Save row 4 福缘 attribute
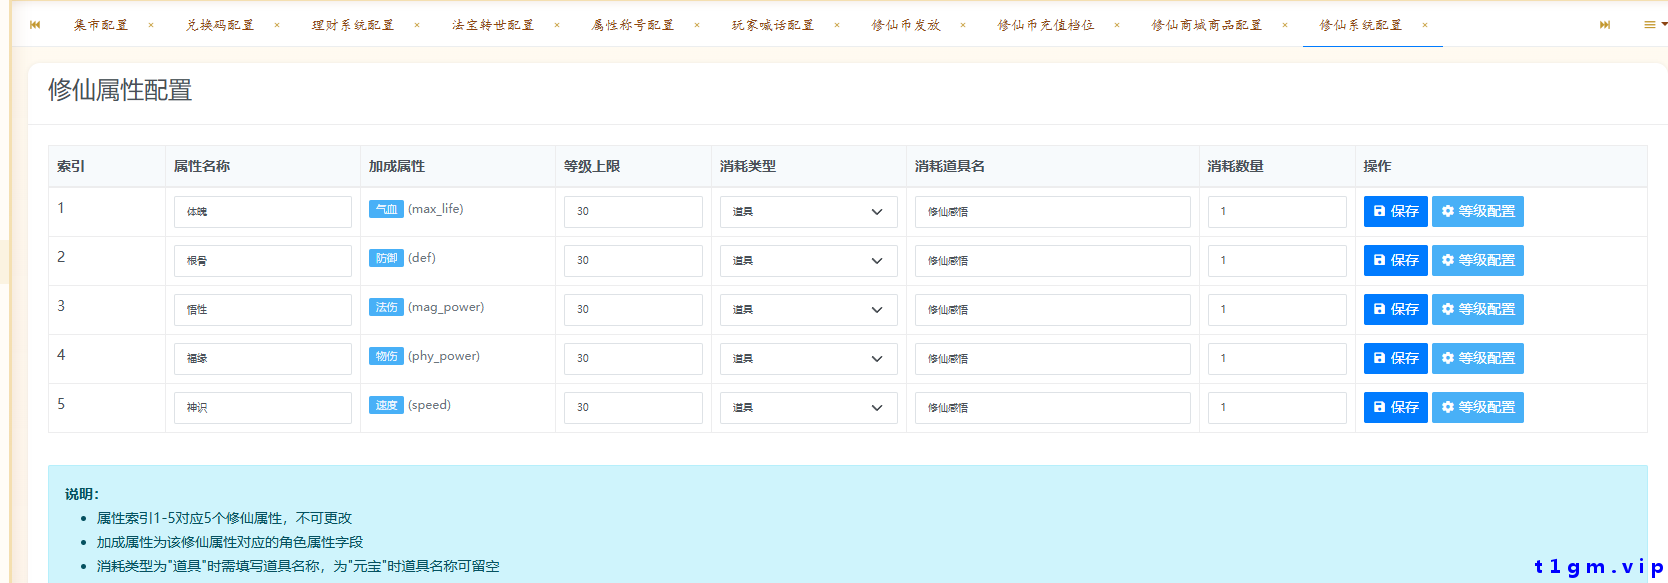Image resolution: width=1668 pixels, height=583 pixels. pos(1396,358)
